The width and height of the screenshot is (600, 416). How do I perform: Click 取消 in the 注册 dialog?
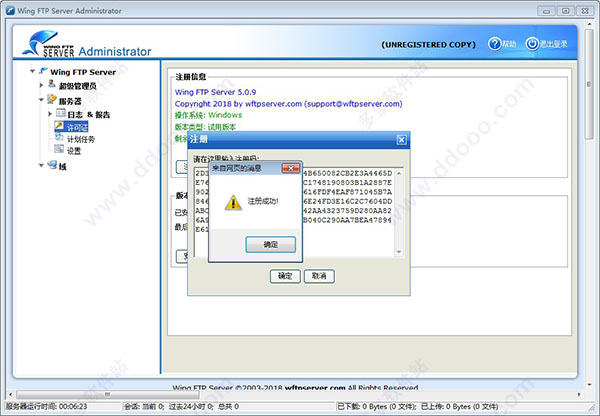point(319,276)
